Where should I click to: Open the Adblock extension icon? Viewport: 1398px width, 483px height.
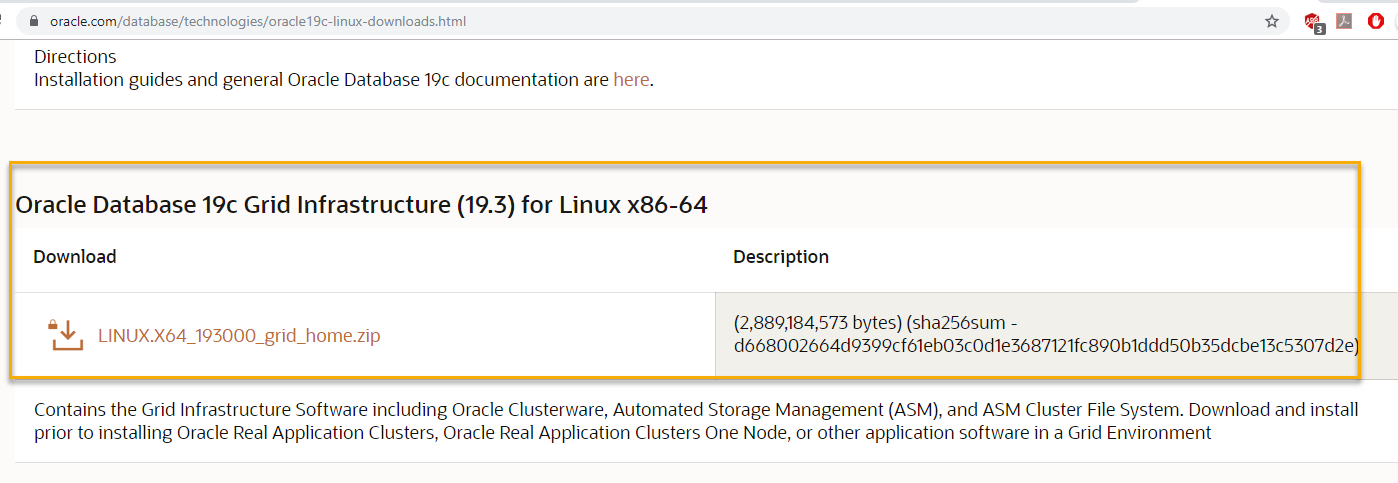(x=1313, y=22)
